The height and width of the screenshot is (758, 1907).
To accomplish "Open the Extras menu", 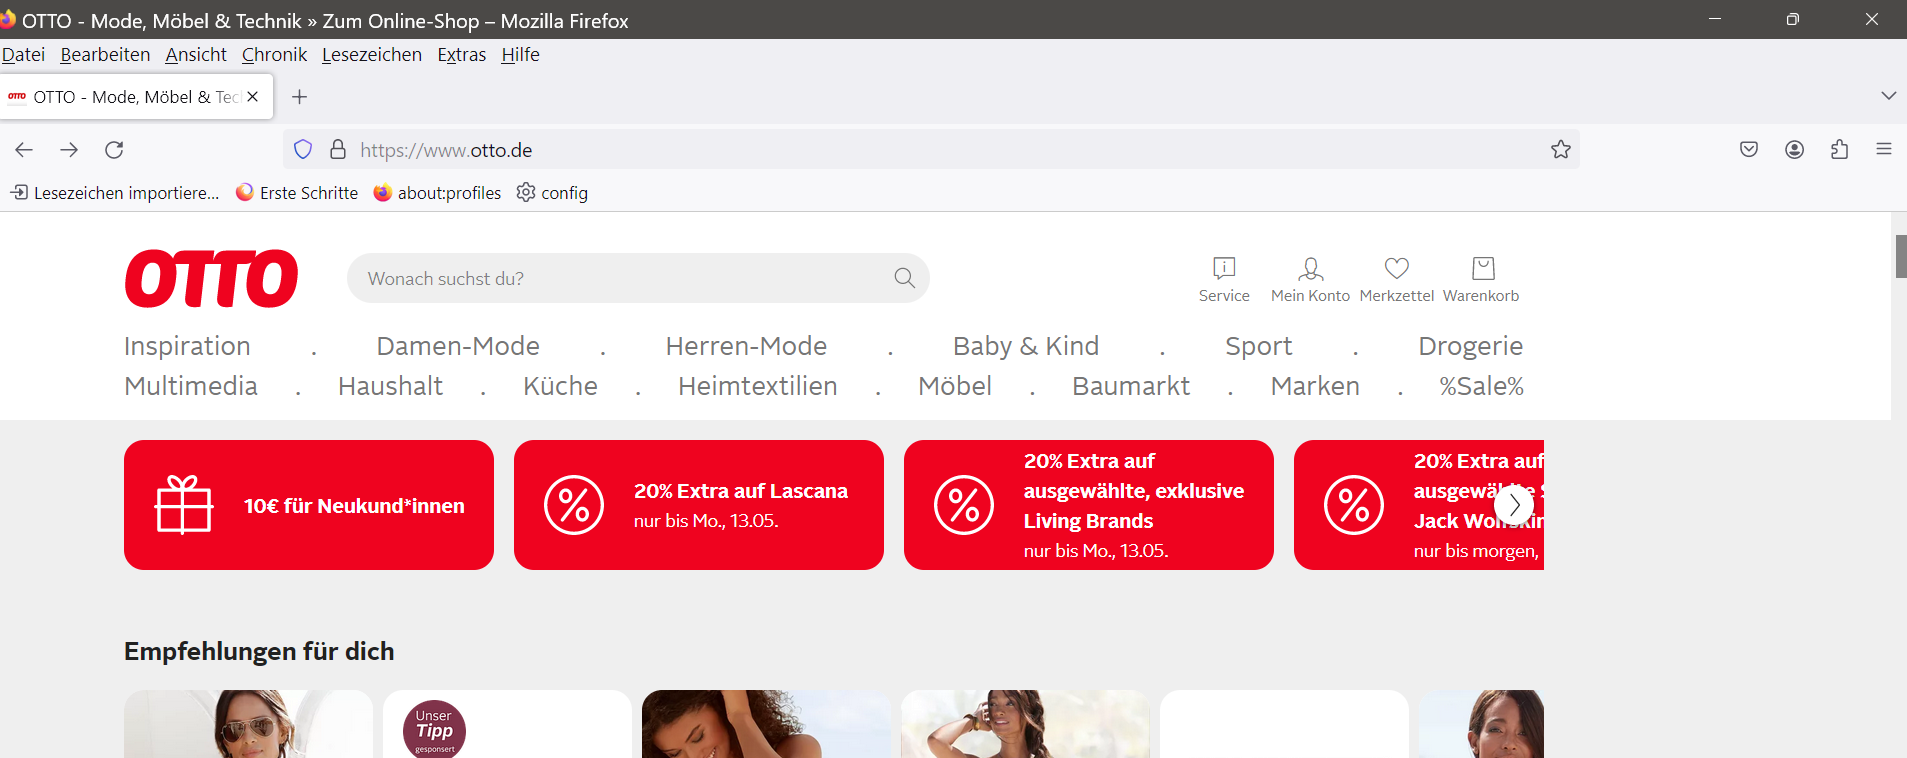I will [x=462, y=55].
